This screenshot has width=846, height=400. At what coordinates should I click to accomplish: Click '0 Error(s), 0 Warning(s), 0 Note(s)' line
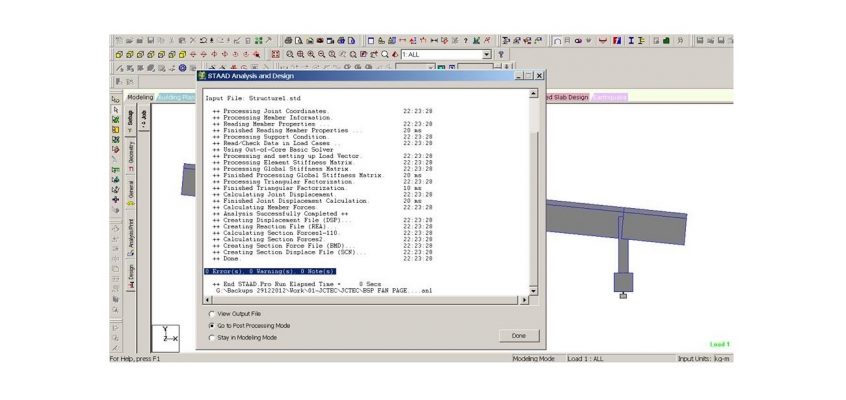click(270, 271)
